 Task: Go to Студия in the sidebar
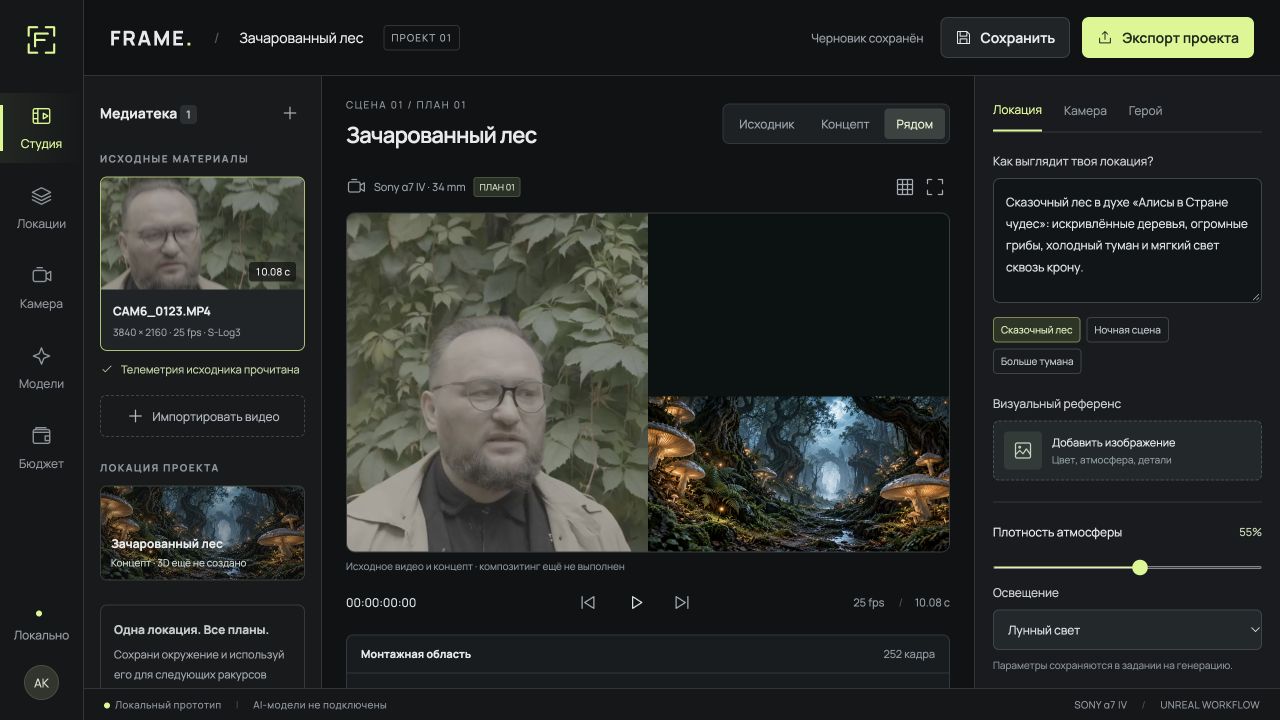click(x=41, y=128)
